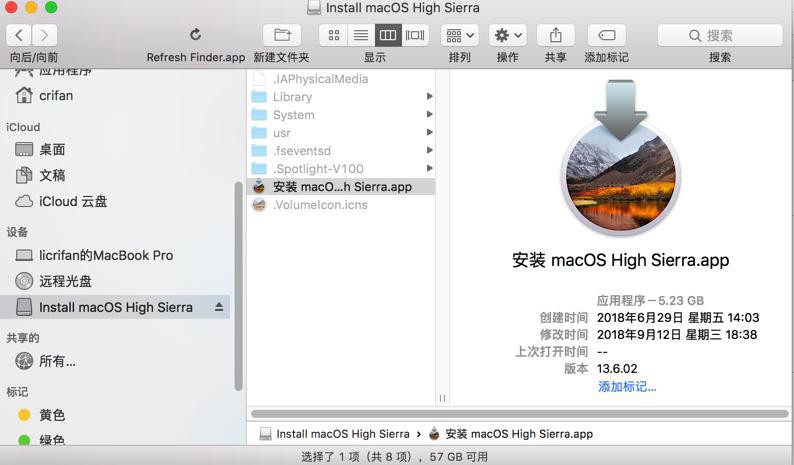The height and width of the screenshot is (465, 794).
Task: Click the .VolumeIcon.icns file icon
Action: click(259, 205)
